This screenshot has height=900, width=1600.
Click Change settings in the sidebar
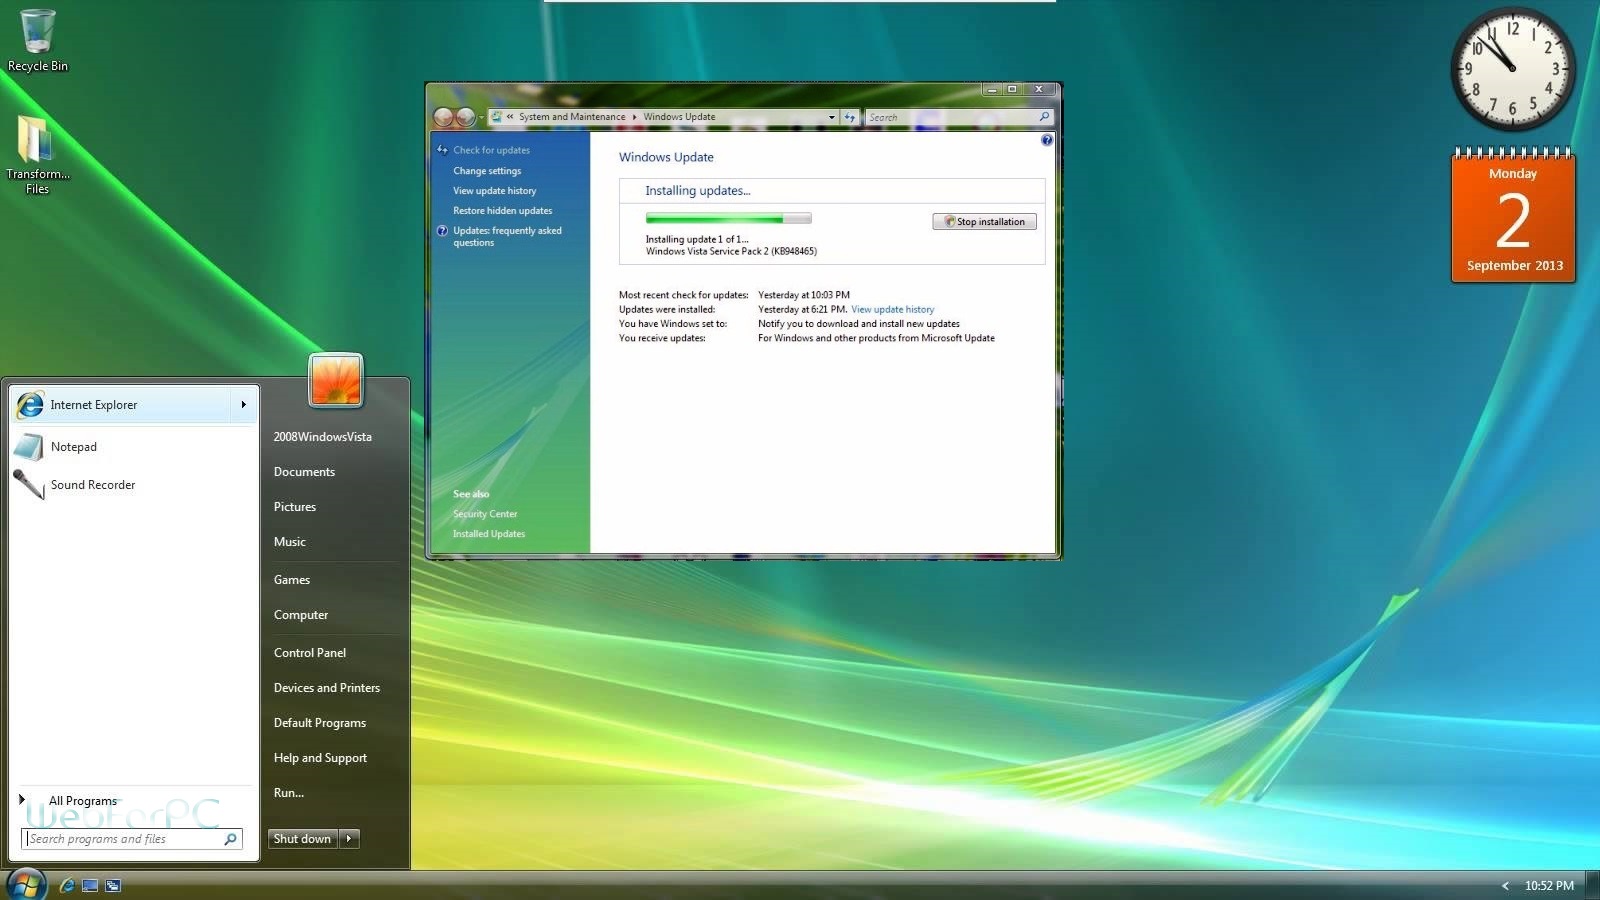click(x=487, y=171)
